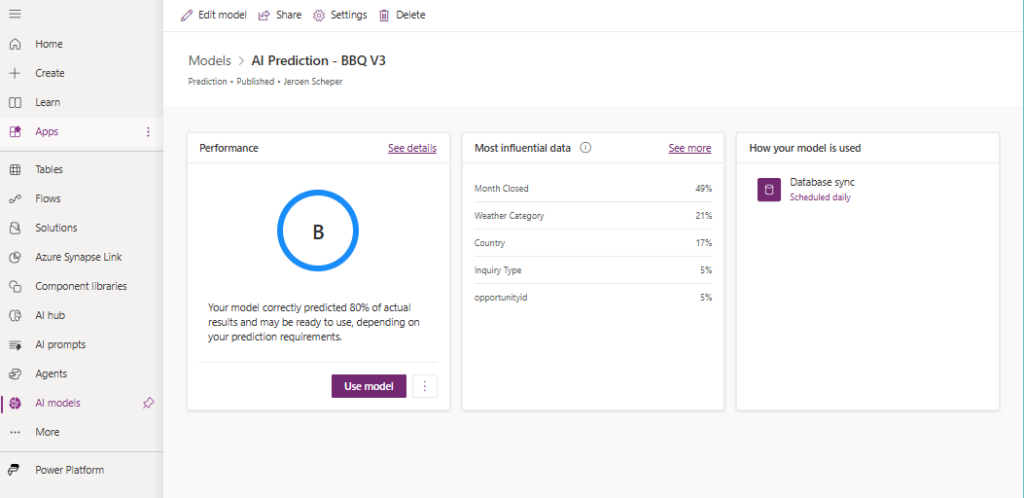Click the Agents icon in sidebar
Viewport: 1024px width, 498px height.
(x=15, y=374)
